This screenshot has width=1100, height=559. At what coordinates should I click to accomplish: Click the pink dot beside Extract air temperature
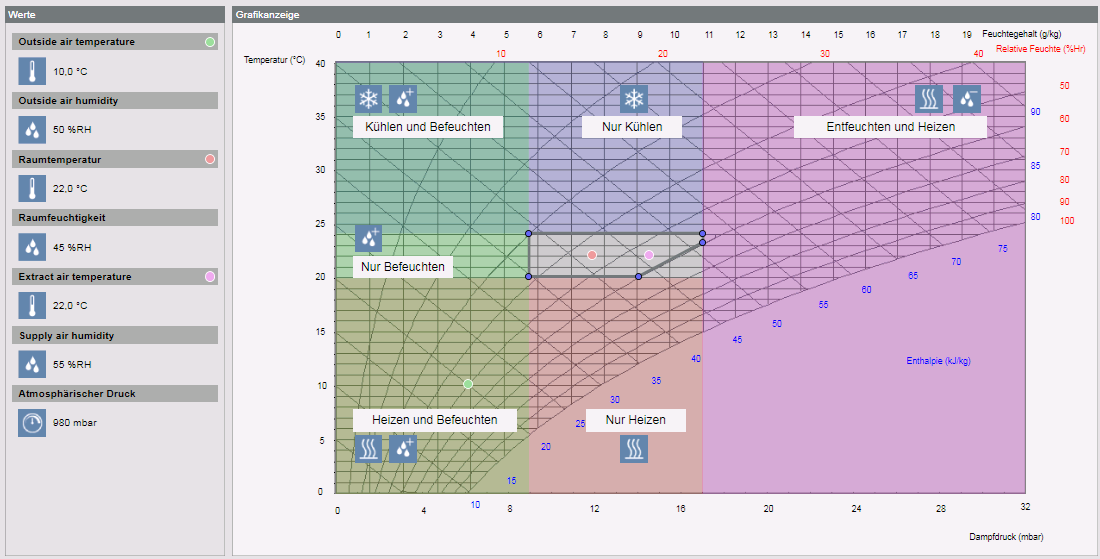[210, 276]
